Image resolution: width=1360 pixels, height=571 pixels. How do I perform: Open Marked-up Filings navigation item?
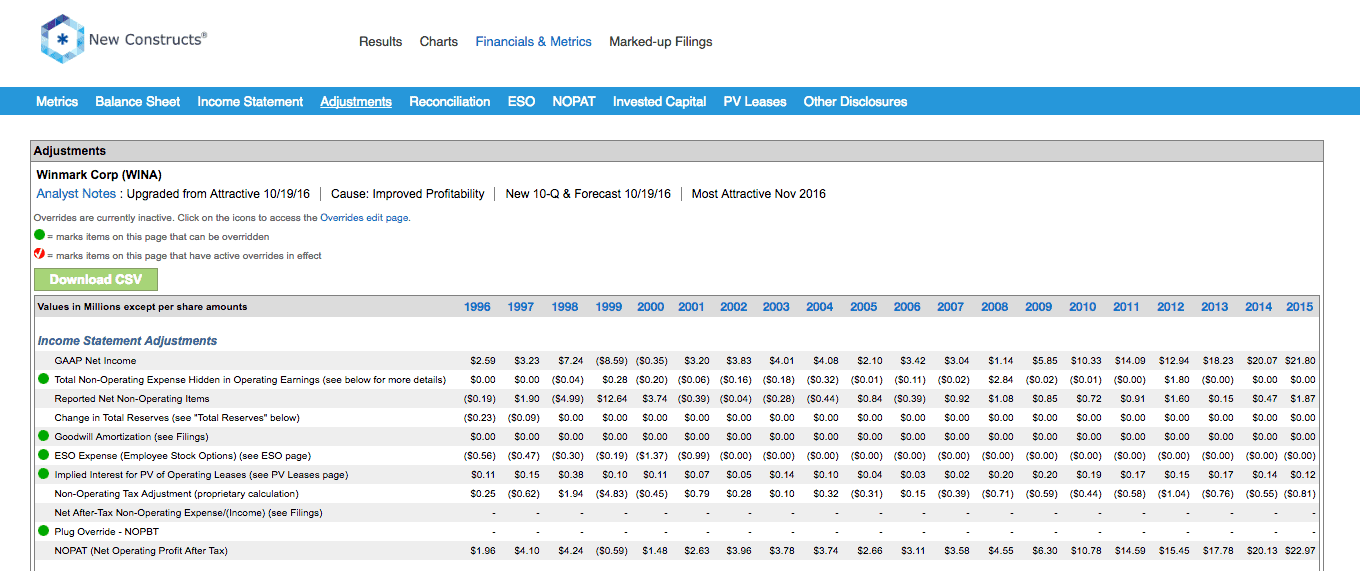(x=661, y=42)
